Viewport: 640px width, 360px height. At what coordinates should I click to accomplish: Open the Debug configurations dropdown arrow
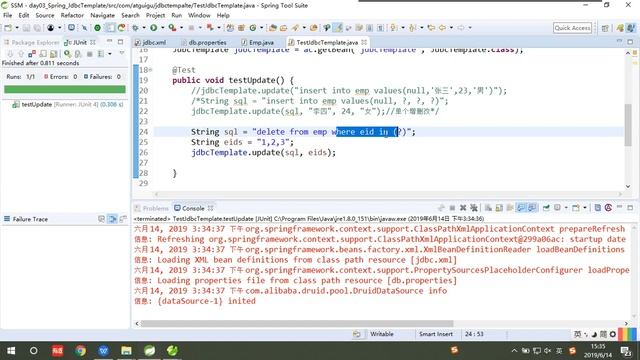[x=144, y=28]
